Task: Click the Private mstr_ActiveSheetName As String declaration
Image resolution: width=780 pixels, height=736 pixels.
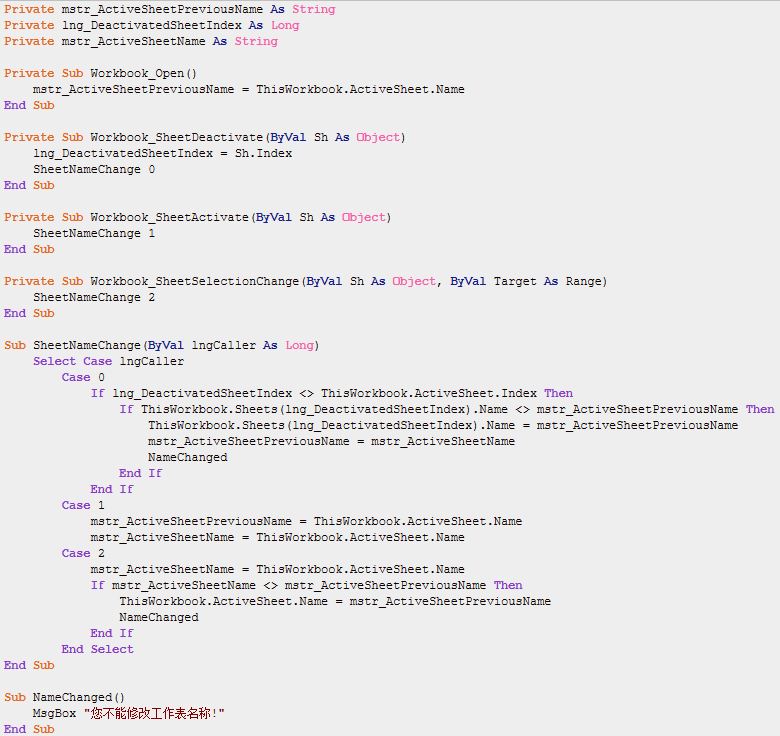Action: click(141, 41)
